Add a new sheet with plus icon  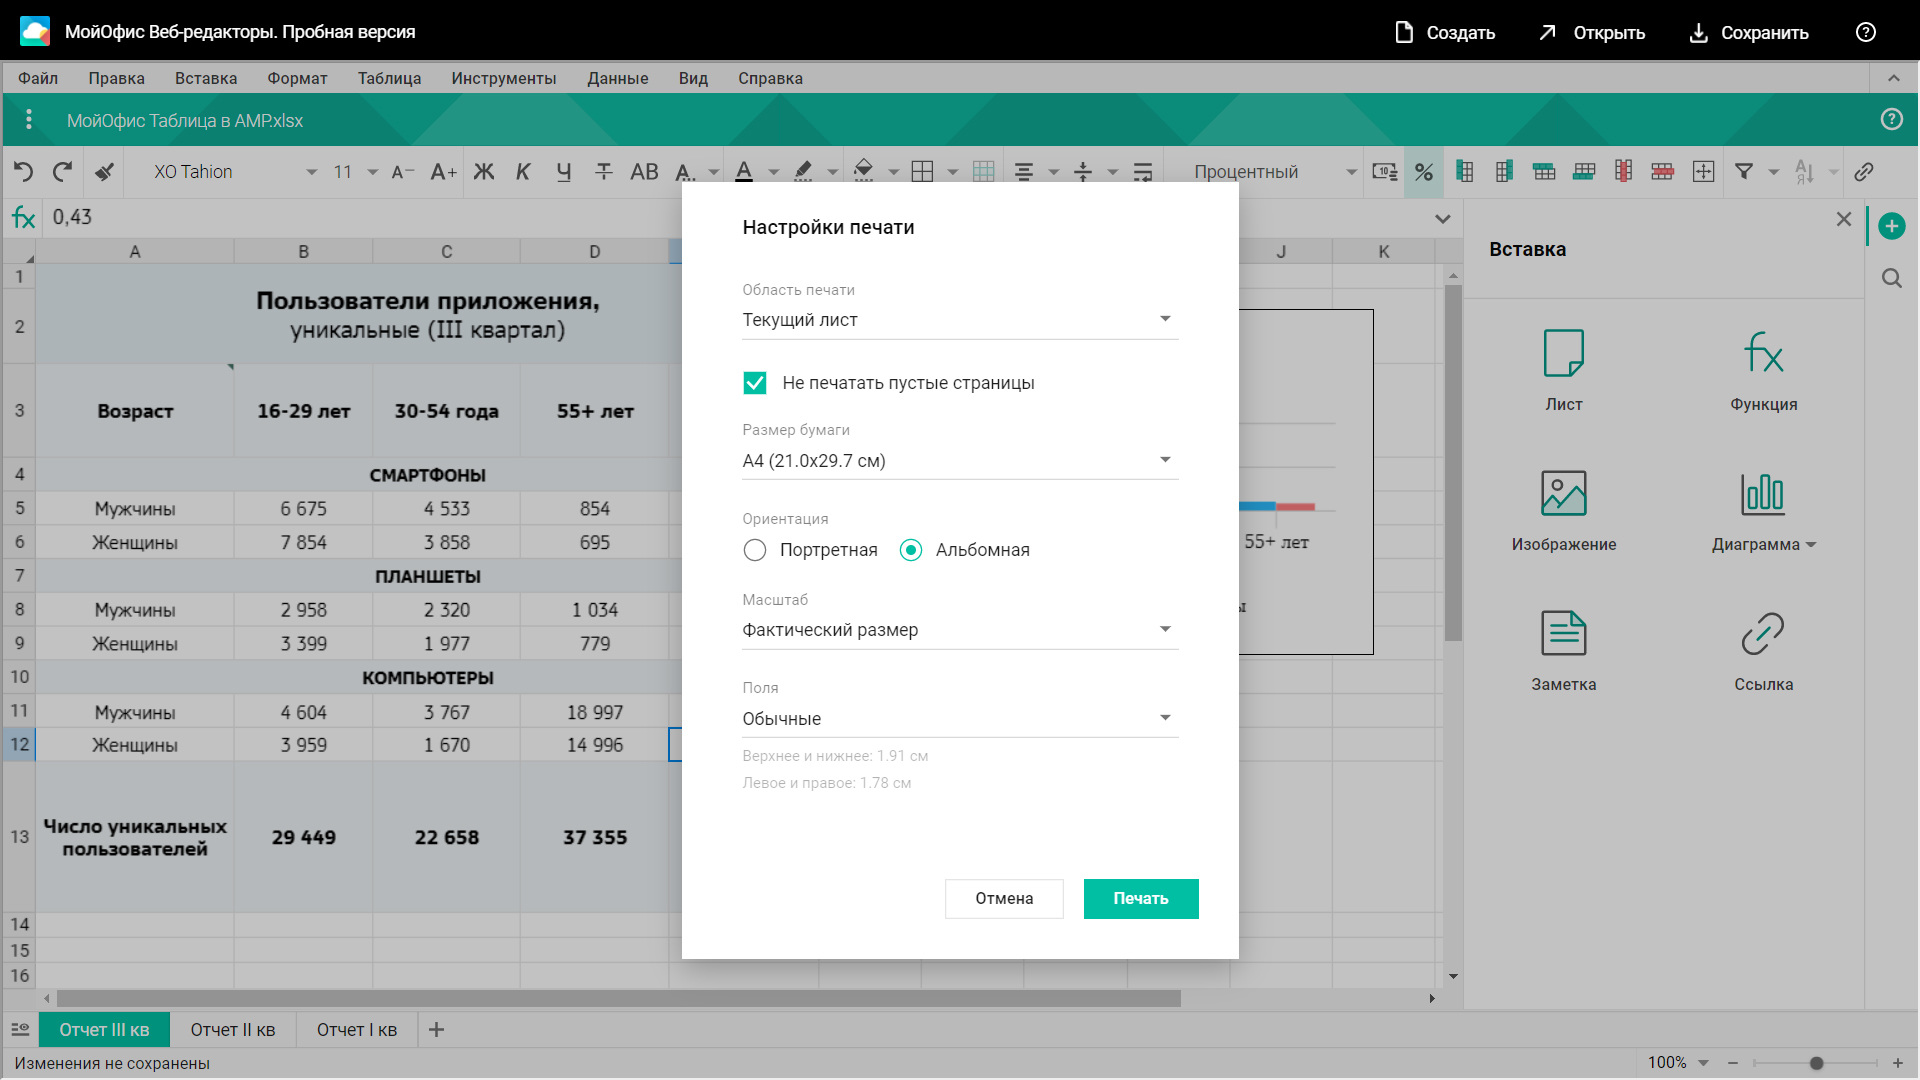(436, 1029)
